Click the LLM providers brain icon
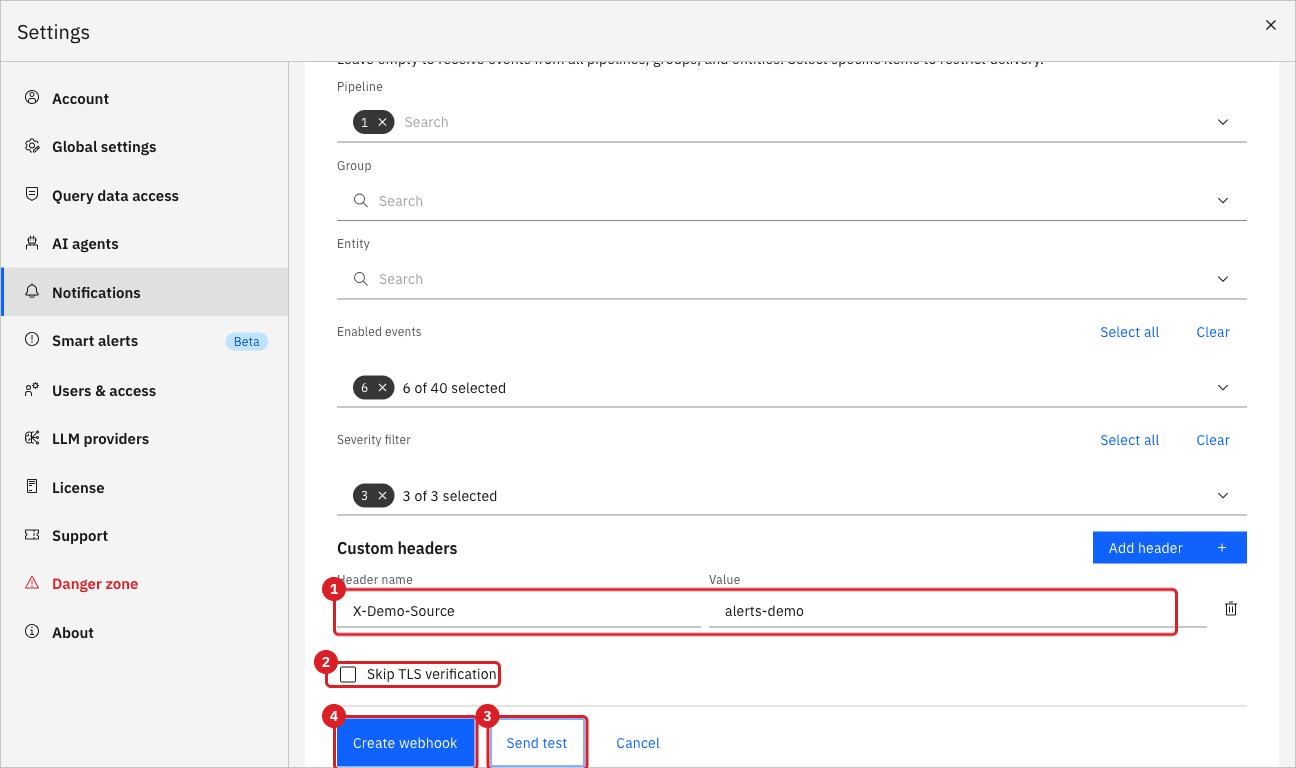 (32, 438)
